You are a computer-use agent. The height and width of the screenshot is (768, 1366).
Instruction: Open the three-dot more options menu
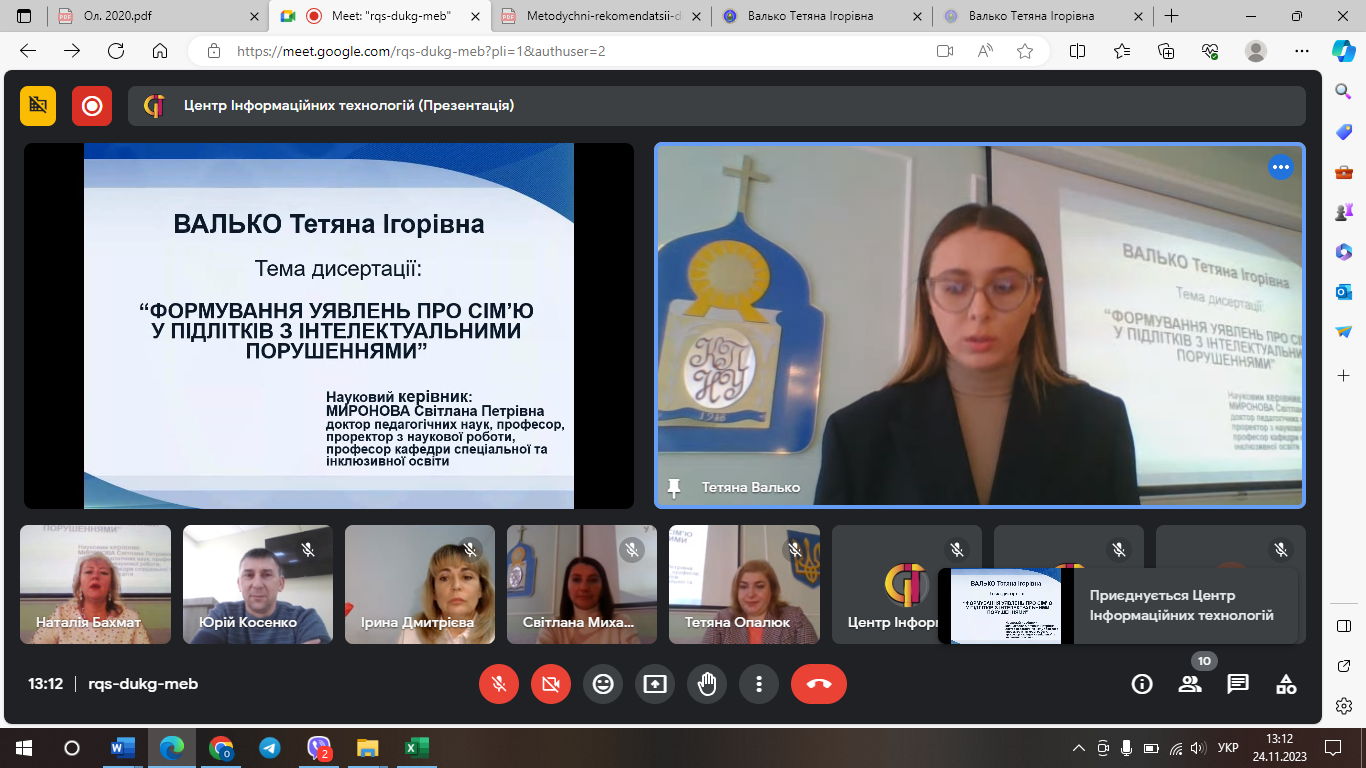pos(759,684)
